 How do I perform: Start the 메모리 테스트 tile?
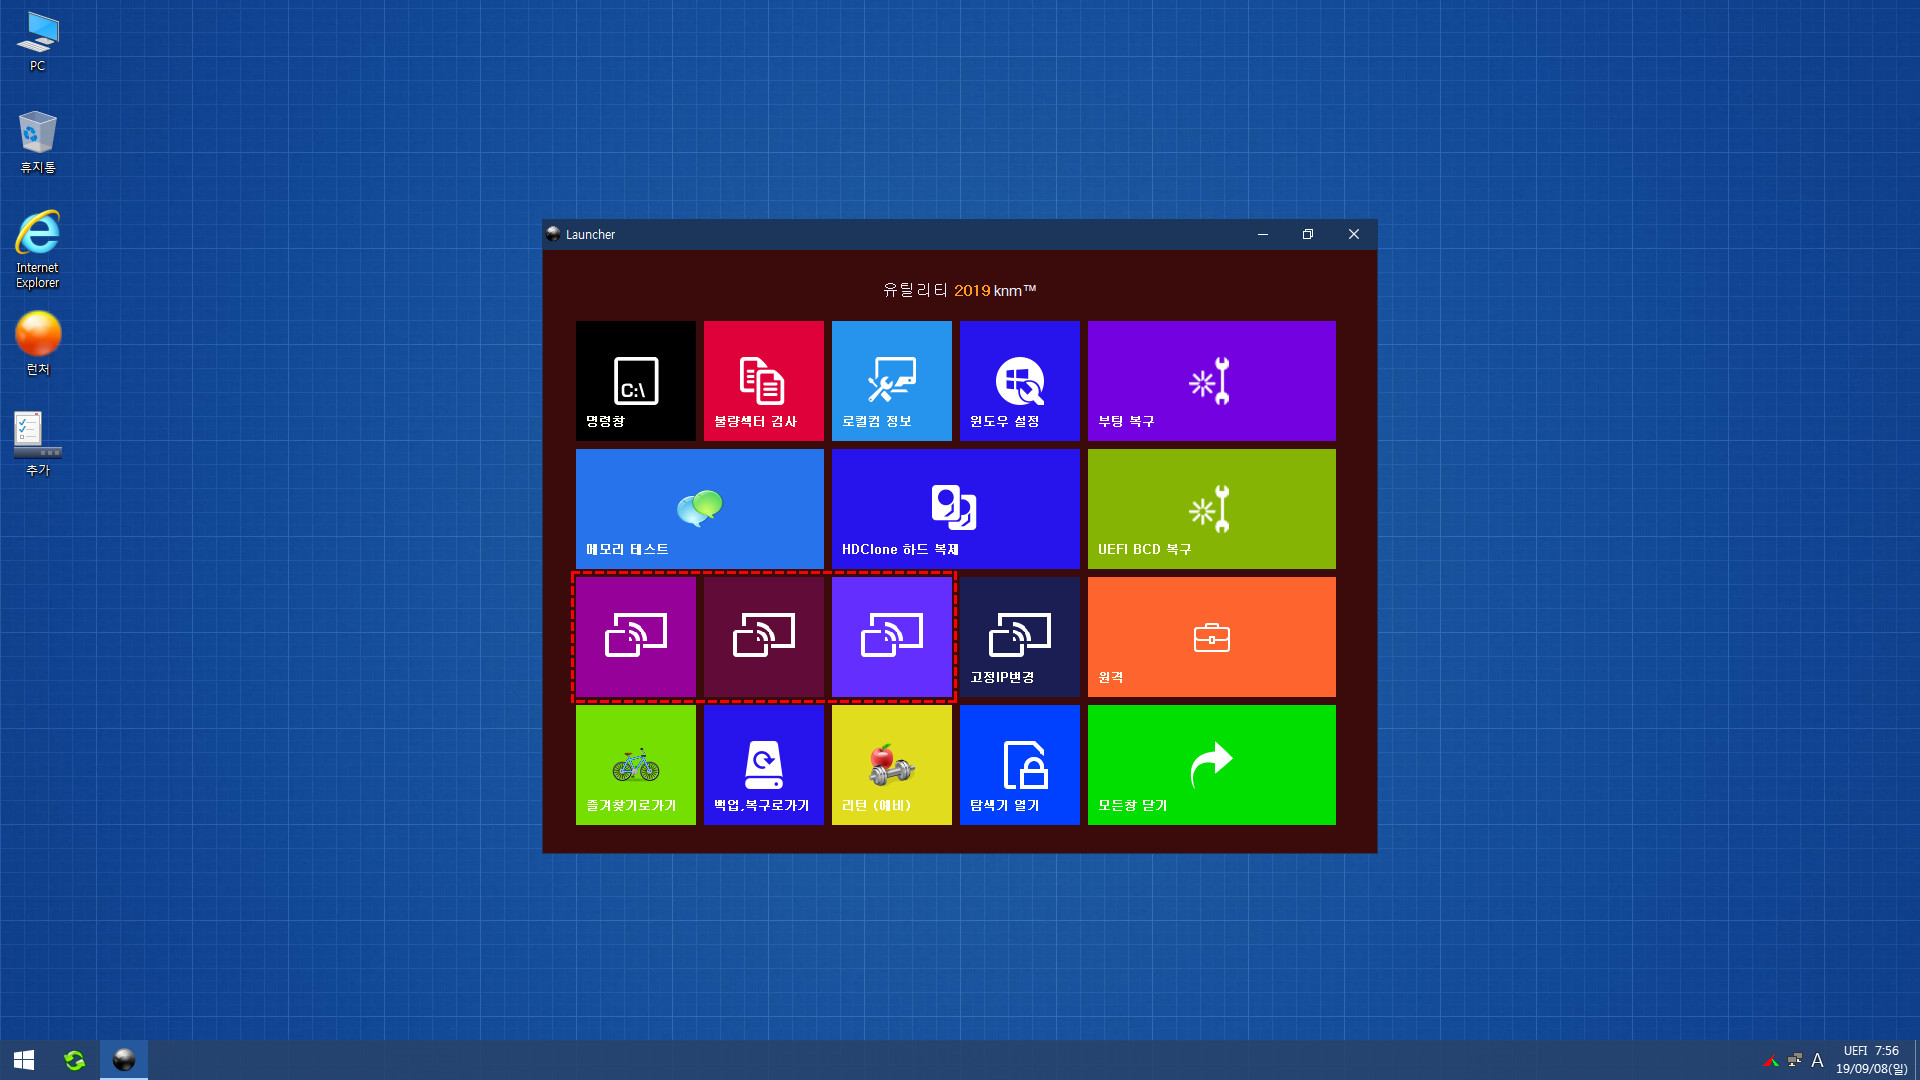(x=699, y=509)
